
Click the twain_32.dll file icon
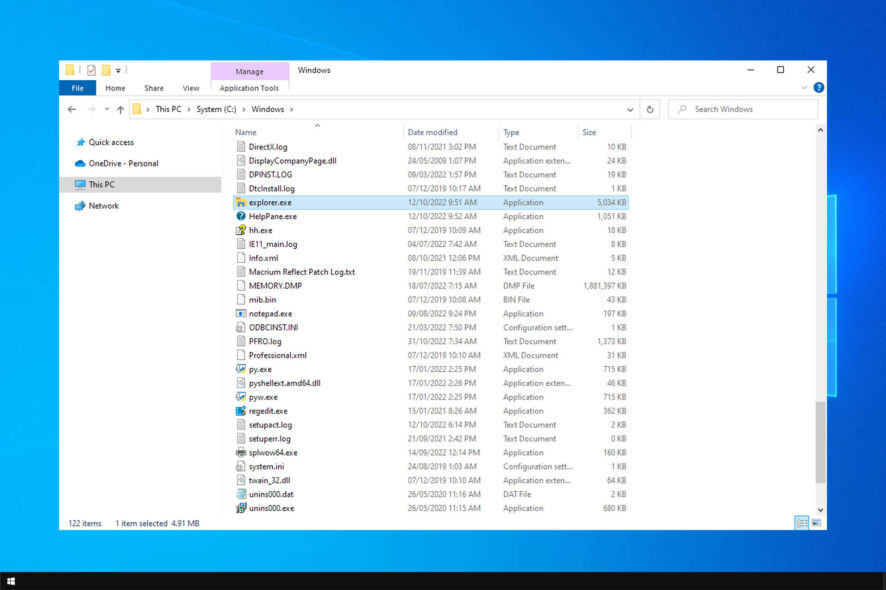[241, 480]
